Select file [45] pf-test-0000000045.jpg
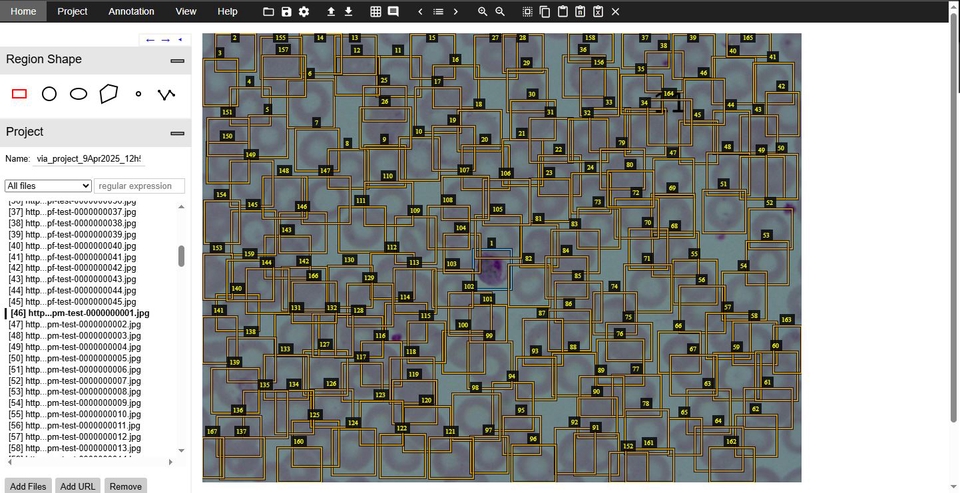This screenshot has width=960, height=493. click(72, 302)
